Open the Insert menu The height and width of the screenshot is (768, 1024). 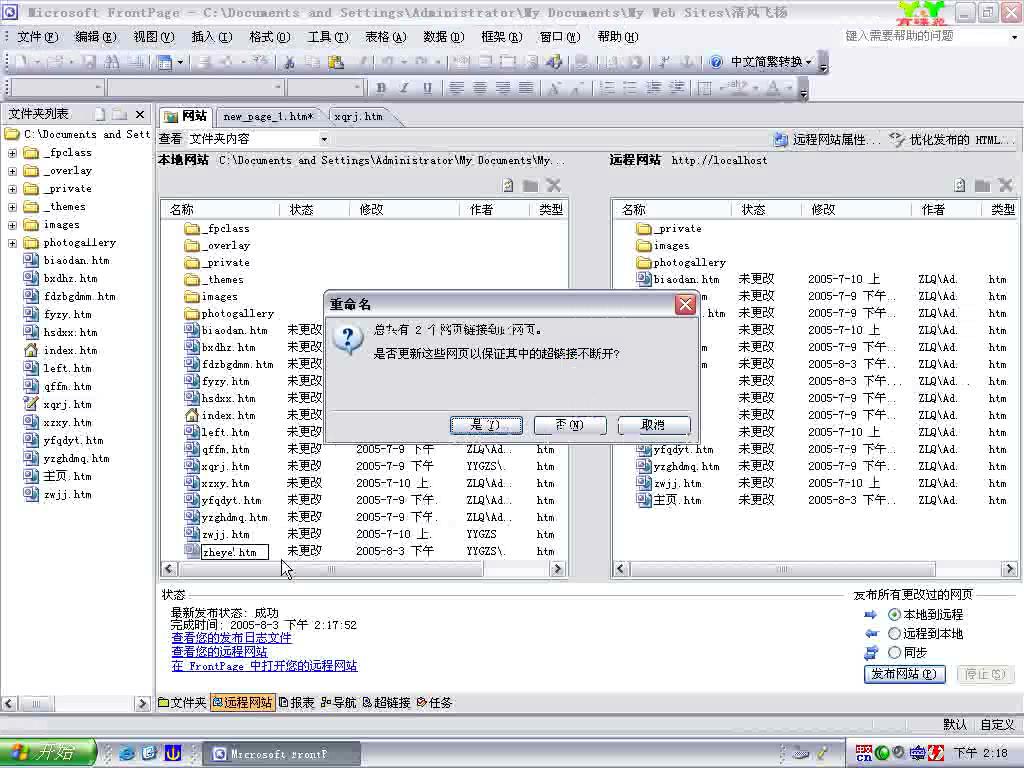tap(212, 37)
